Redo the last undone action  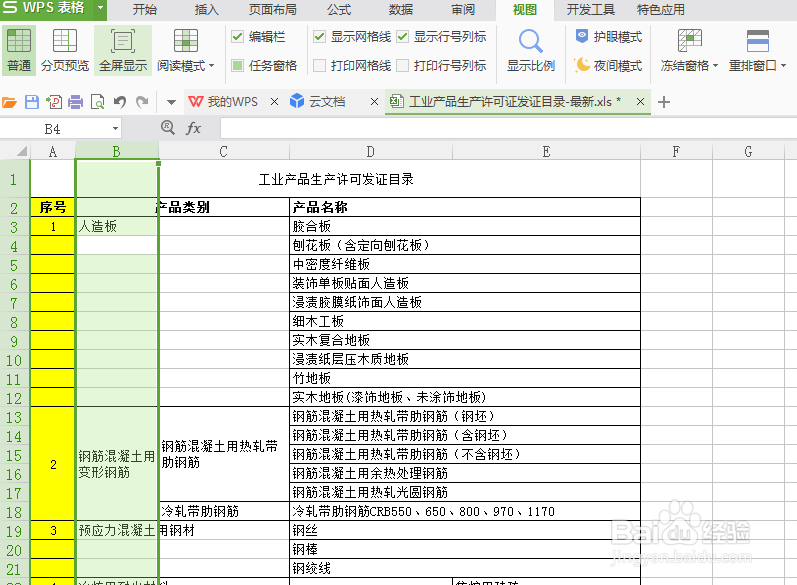(x=142, y=102)
